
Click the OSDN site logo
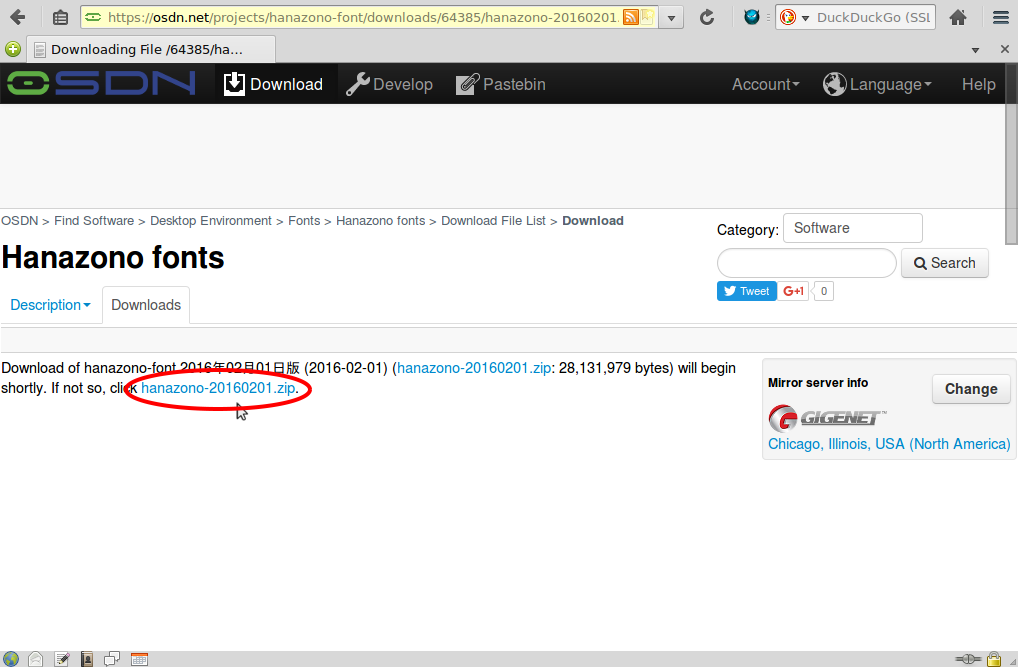101,83
